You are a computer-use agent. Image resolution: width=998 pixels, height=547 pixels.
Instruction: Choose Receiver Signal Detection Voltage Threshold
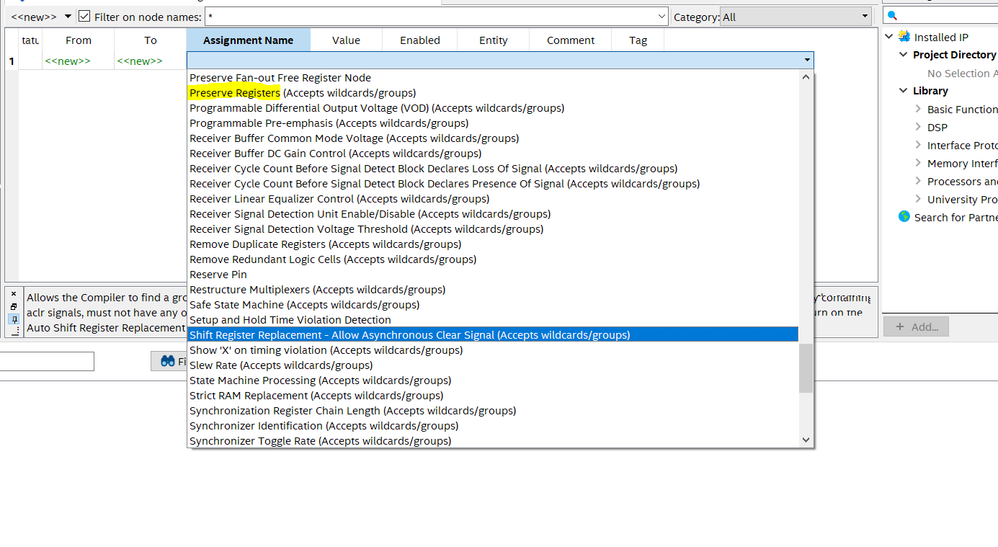pos(493,229)
